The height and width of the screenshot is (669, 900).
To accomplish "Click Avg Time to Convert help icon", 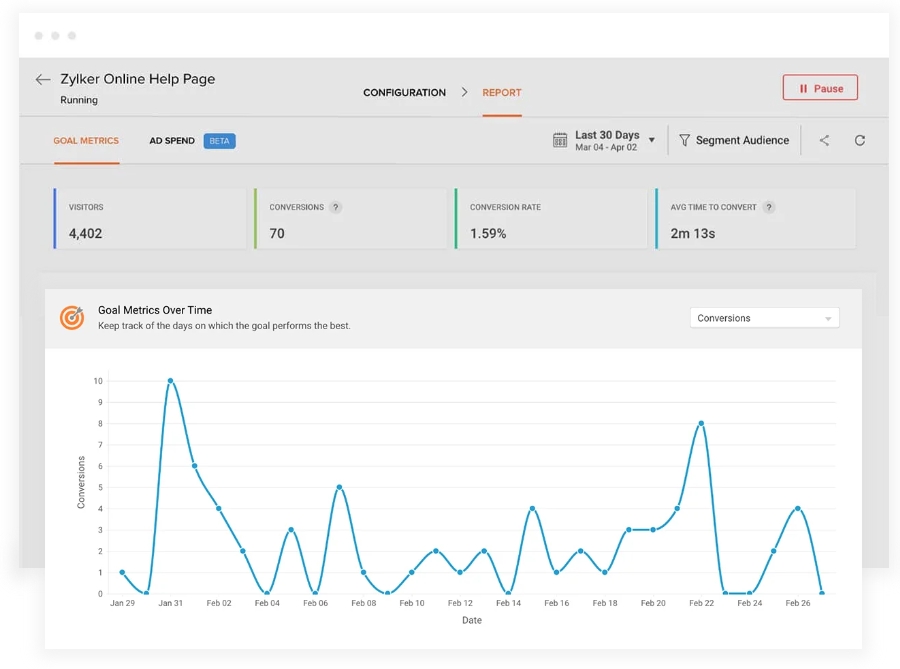I will click(x=769, y=208).
